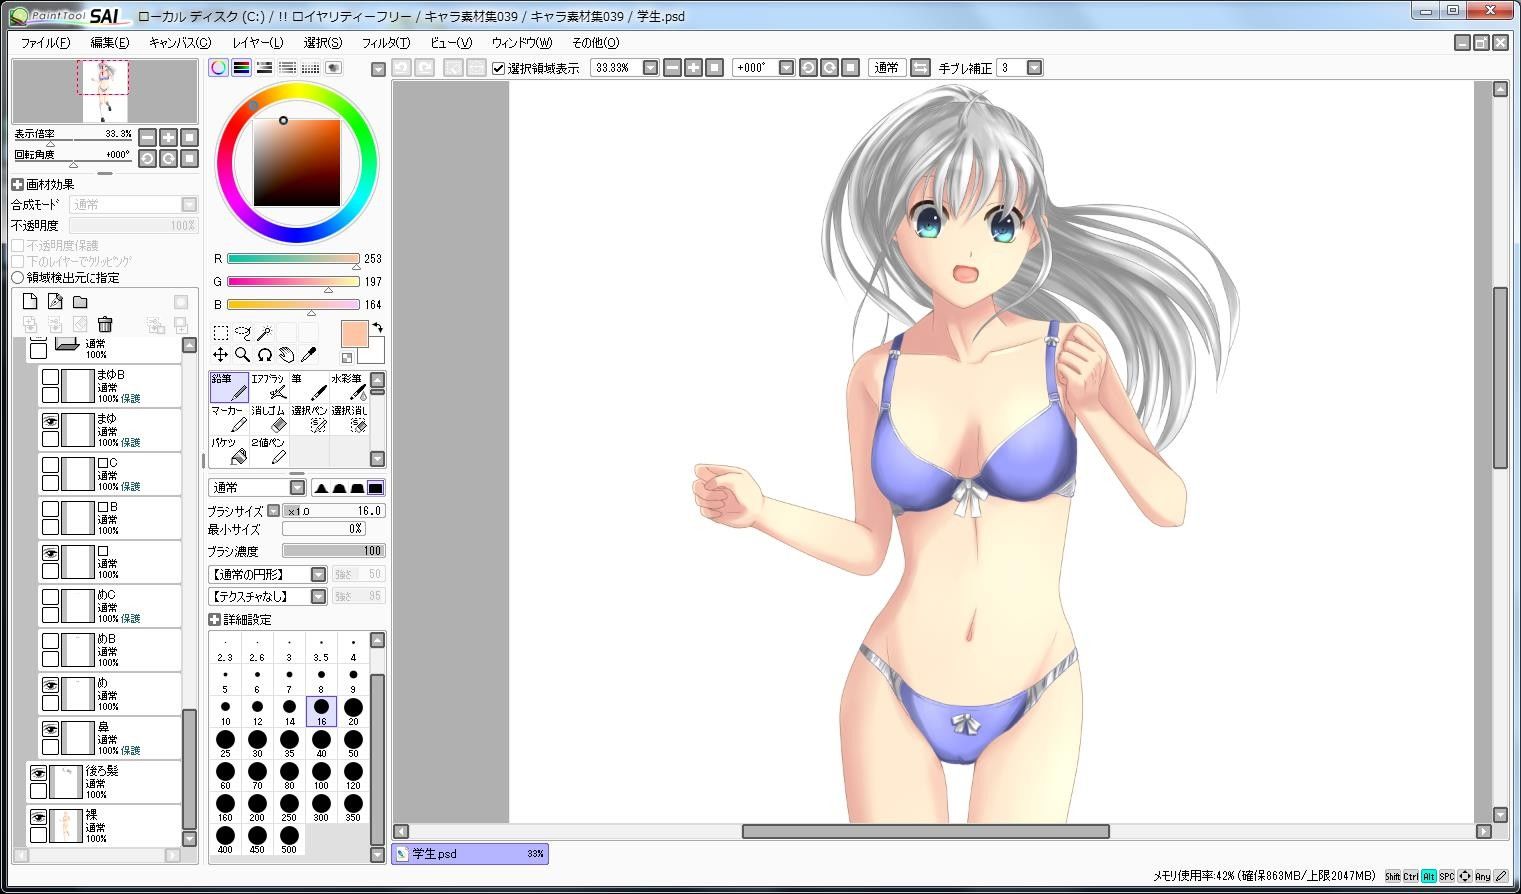Hide the 鼻 layer
Screen dimensions: 1521x894
point(50,729)
